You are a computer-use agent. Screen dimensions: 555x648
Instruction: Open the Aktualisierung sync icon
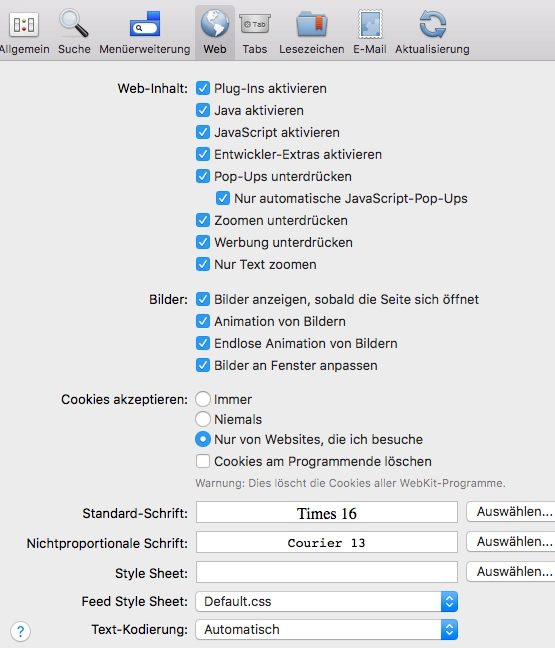pyautogui.click(x=433, y=24)
